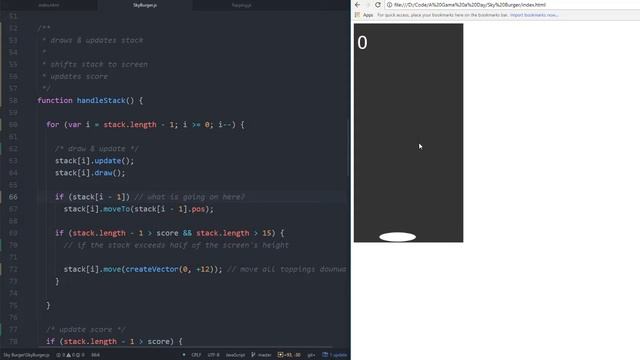Switch to the SkyBurger.js editor tab
Viewport: 640px width, 360px height.
145,5
